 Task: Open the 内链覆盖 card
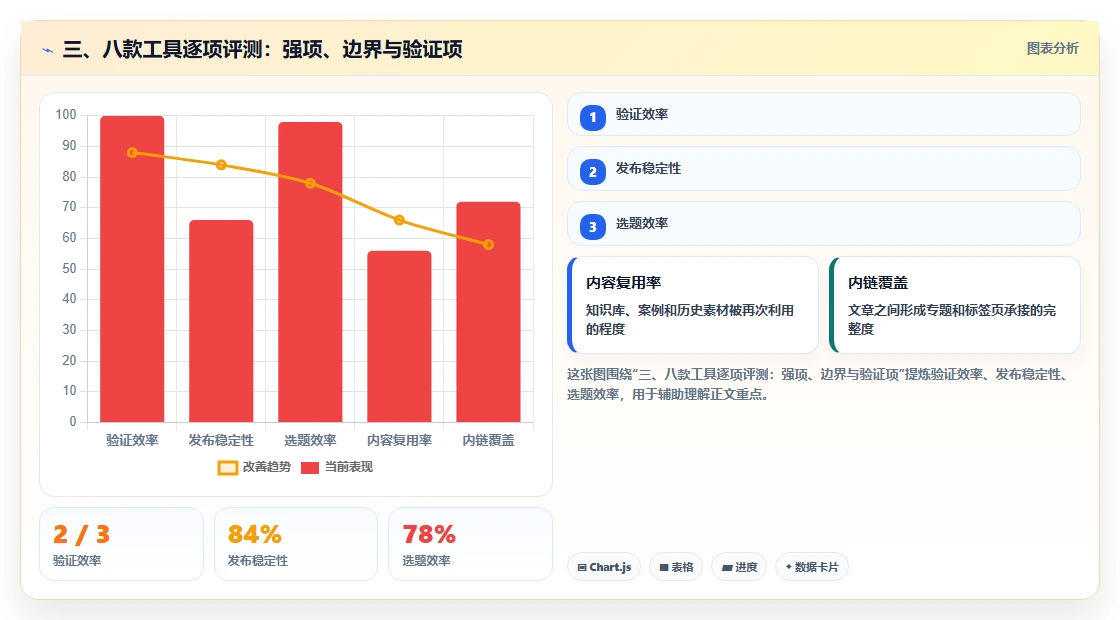coord(954,305)
